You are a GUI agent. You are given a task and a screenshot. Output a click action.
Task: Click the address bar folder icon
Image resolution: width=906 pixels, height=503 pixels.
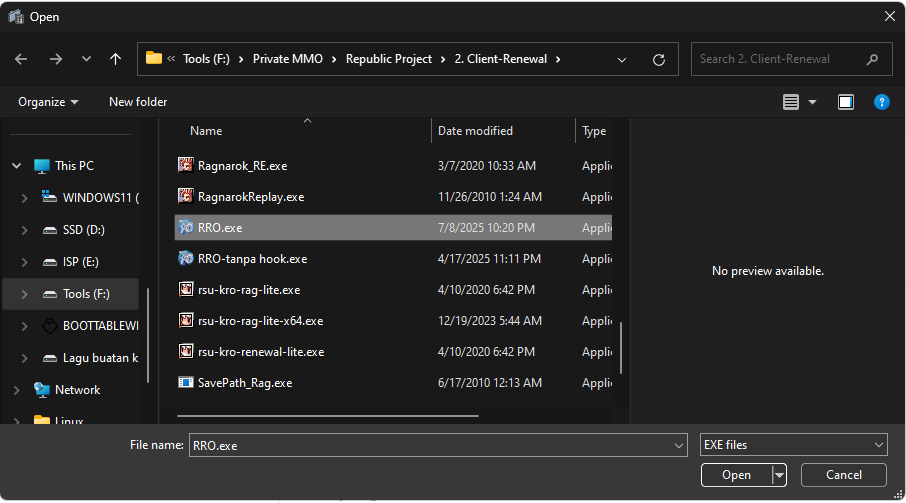coord(154,58)
